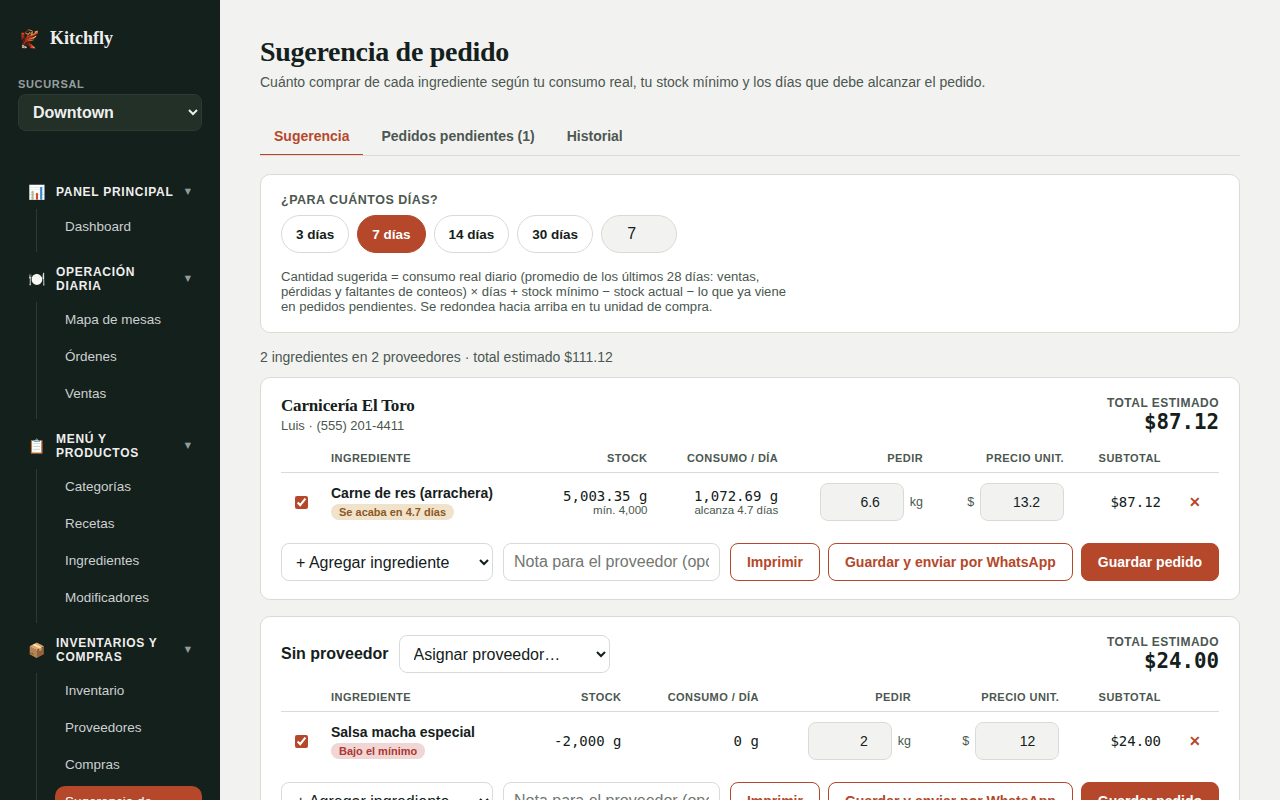Click Guardar pedido for Carnicería El Toro

[x=1150, y=562]
